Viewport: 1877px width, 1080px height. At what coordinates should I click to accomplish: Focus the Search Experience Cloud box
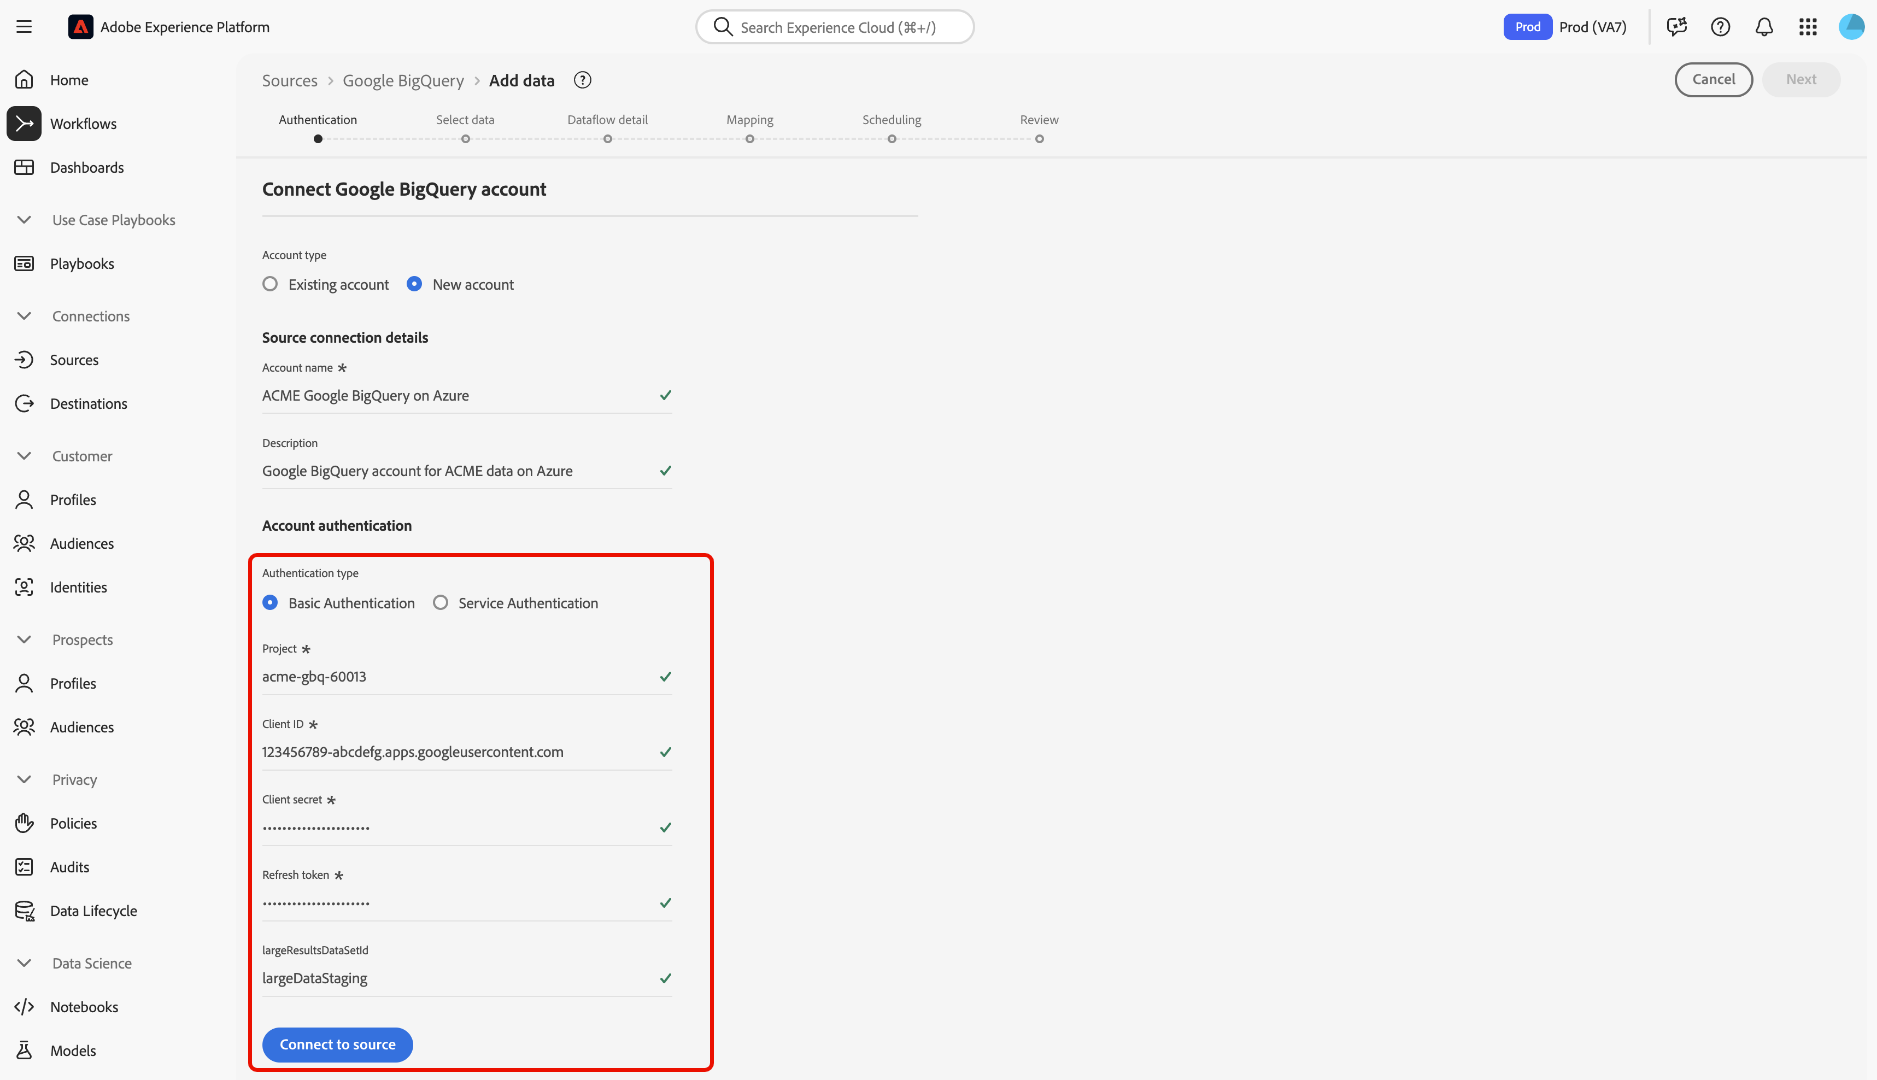835,27
